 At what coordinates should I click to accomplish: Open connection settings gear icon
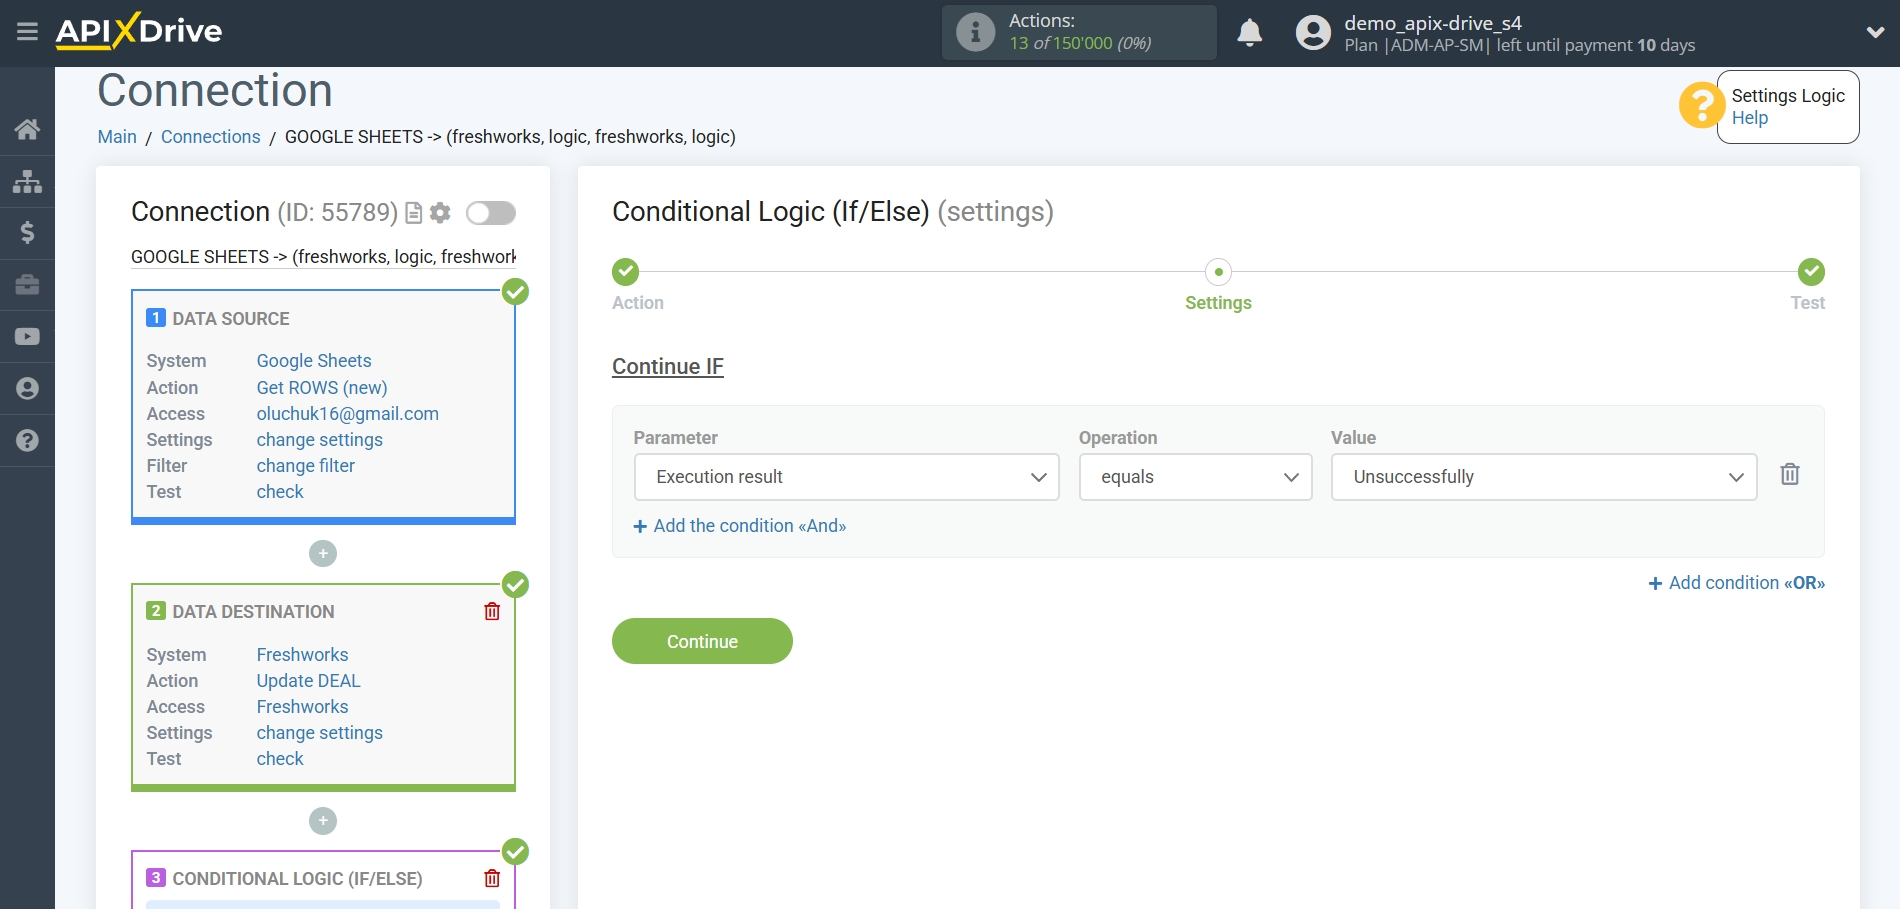[440, 213]
